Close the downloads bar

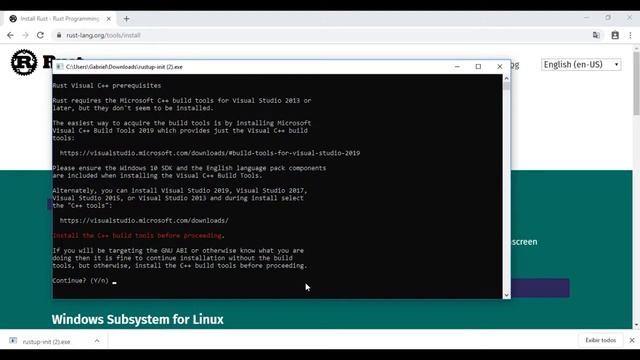pyautogui.click(x=632, y=340)
